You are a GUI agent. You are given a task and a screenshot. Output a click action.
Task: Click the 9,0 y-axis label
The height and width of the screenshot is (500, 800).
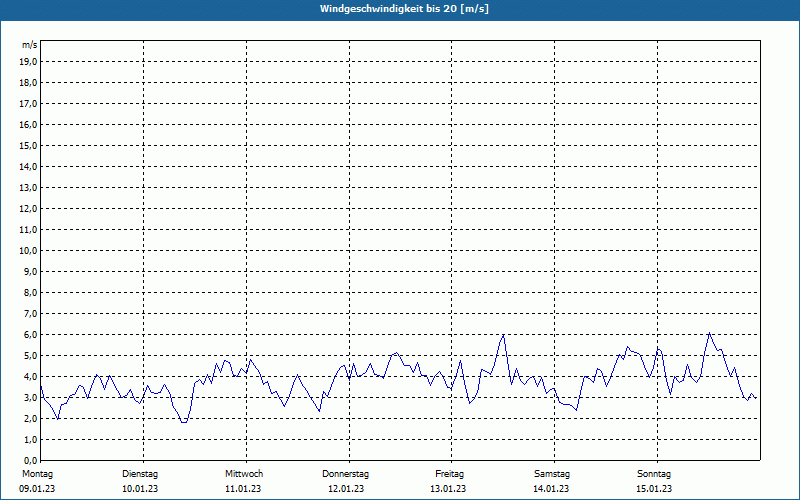coord(30,271)
